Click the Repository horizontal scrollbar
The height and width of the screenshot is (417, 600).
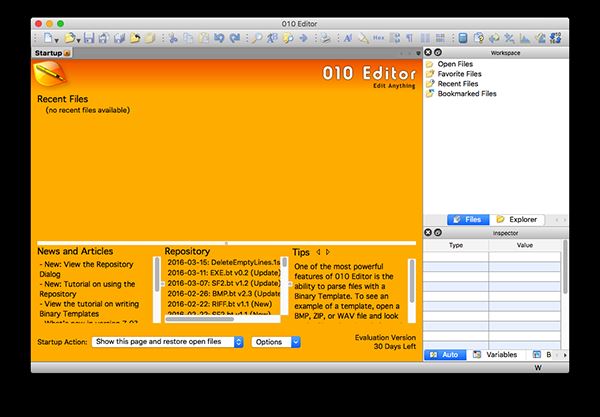point(223,319)
